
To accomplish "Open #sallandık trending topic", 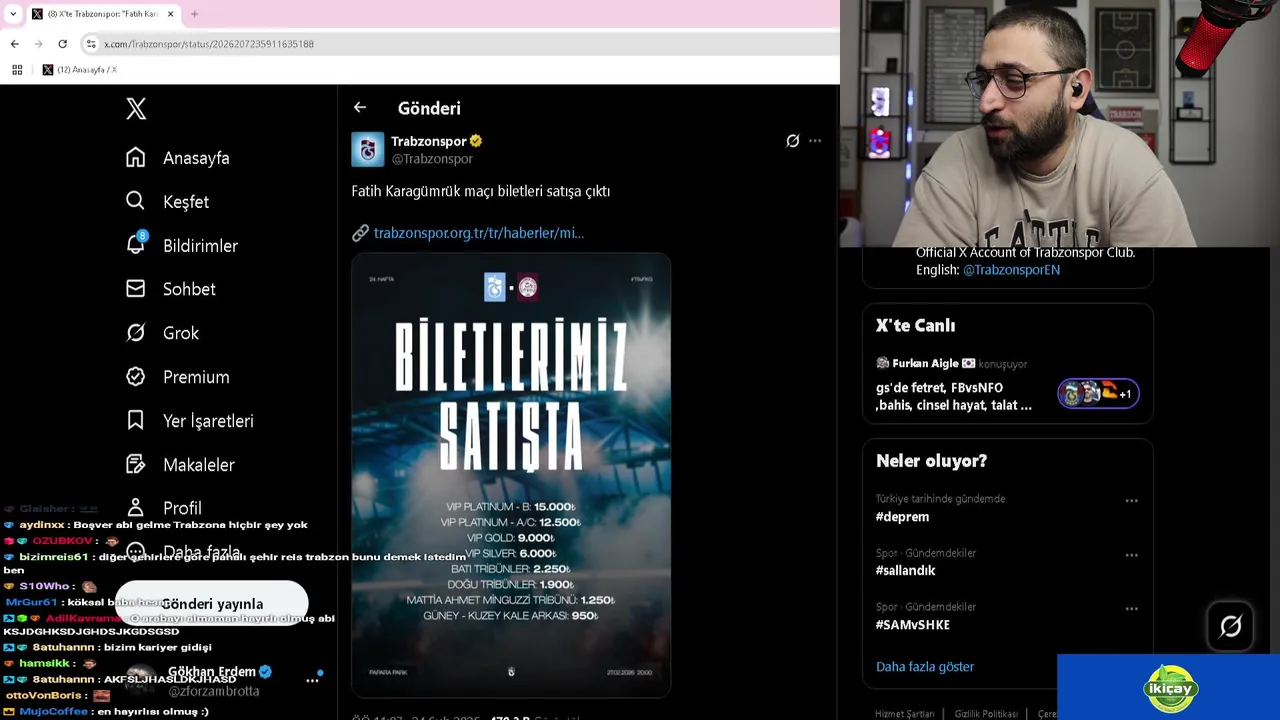I will point(905,571).
